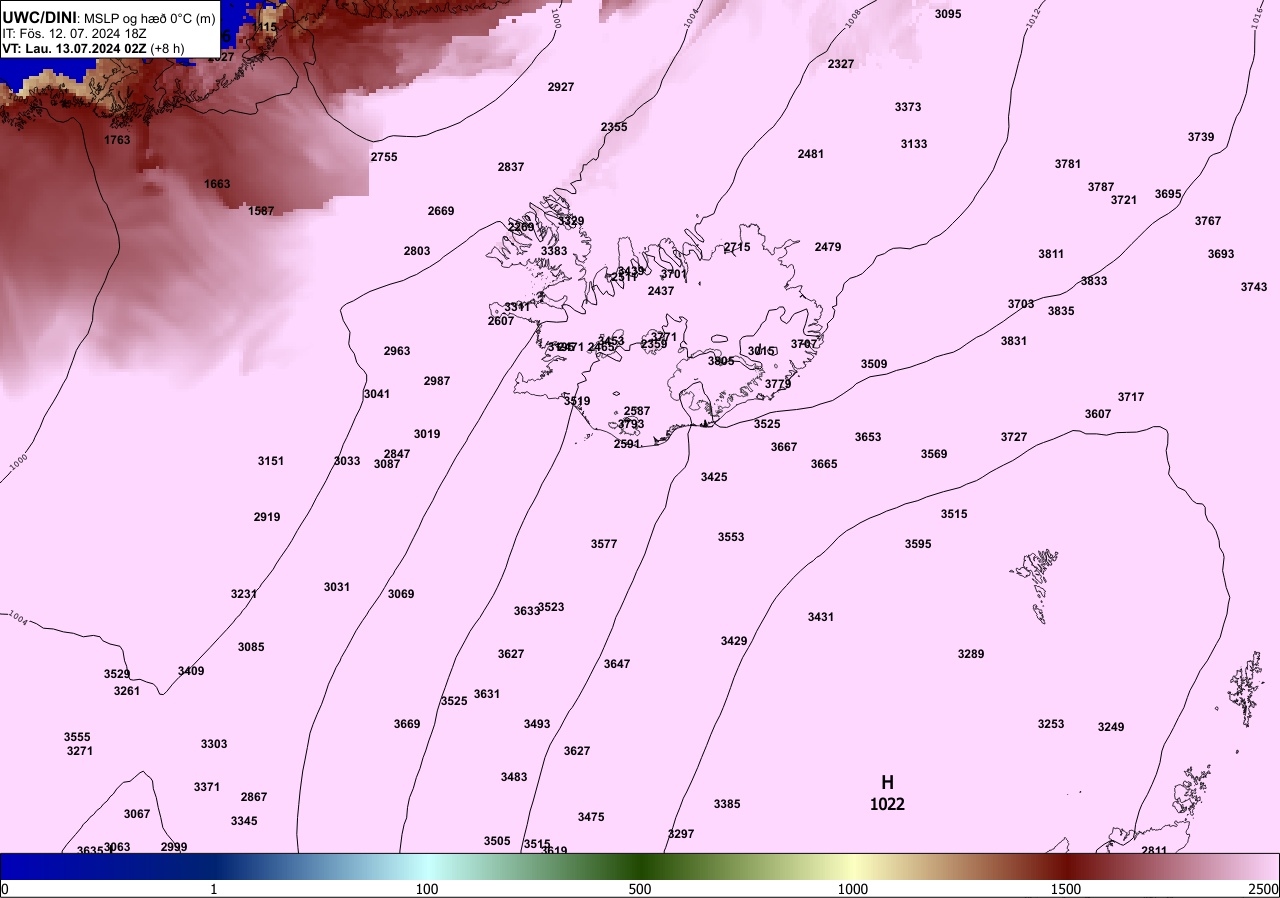This screenshot has width=1280, height=898.
Task: Click the map value 2867
Action: coord(254,797)
